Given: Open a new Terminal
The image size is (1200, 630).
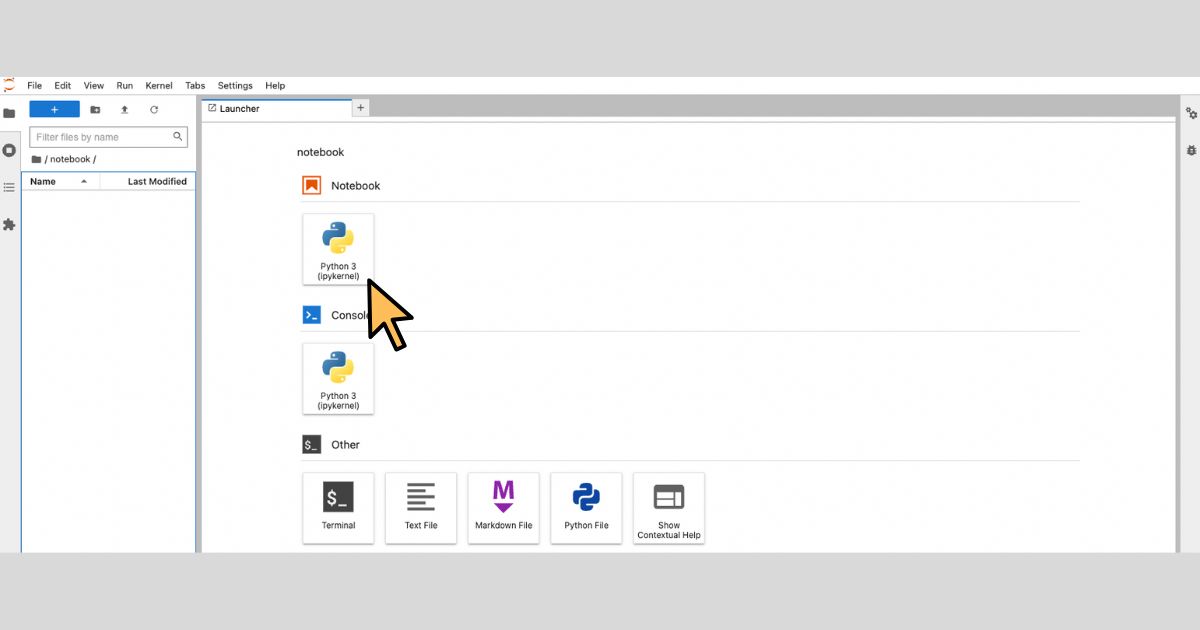Looking at the screenshot, I should click(338, 508).
